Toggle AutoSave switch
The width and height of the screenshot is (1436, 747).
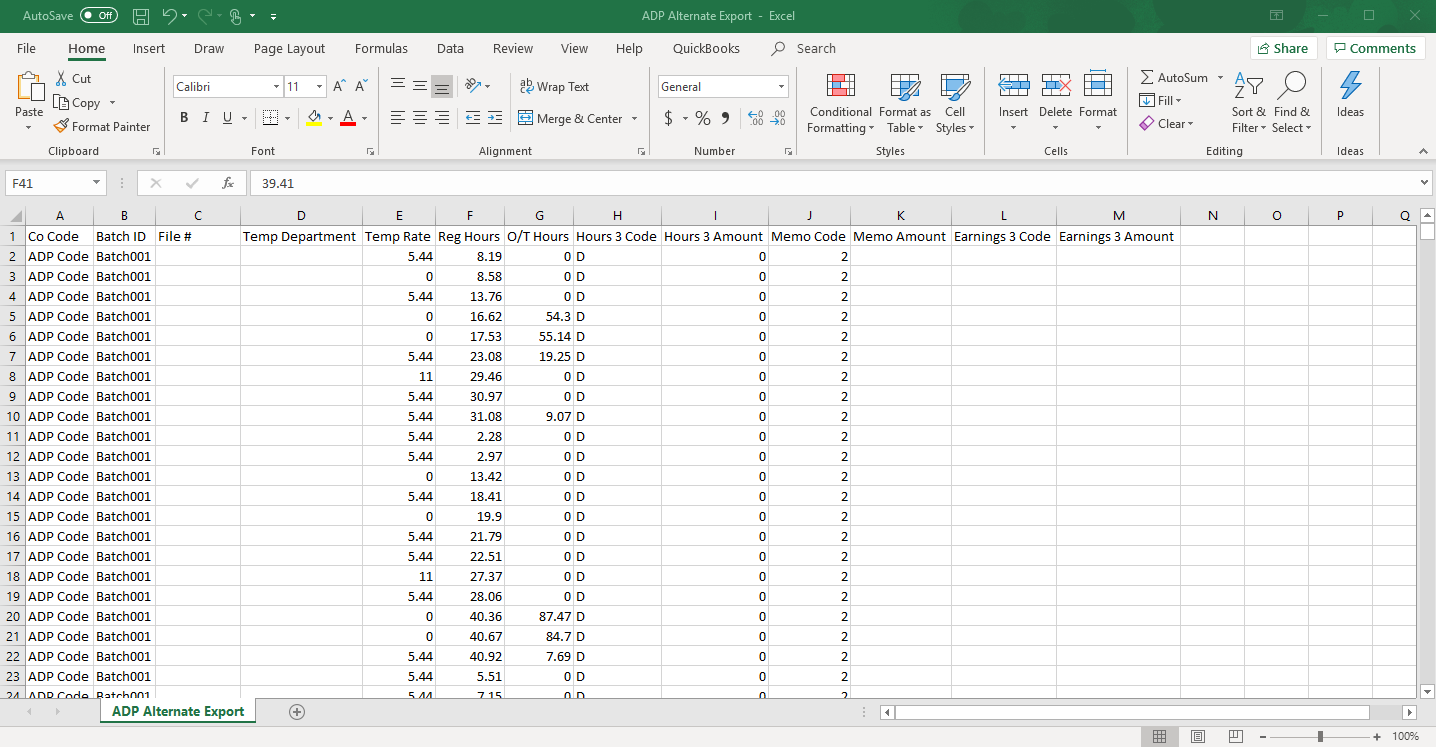(x=99, y=16)
